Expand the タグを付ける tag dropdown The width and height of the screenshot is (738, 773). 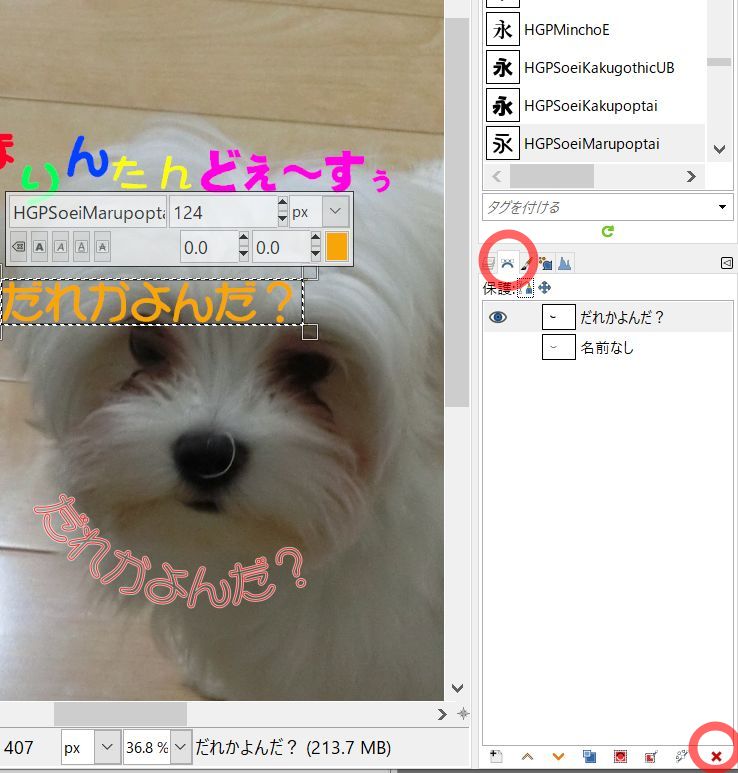coord(722,207)
